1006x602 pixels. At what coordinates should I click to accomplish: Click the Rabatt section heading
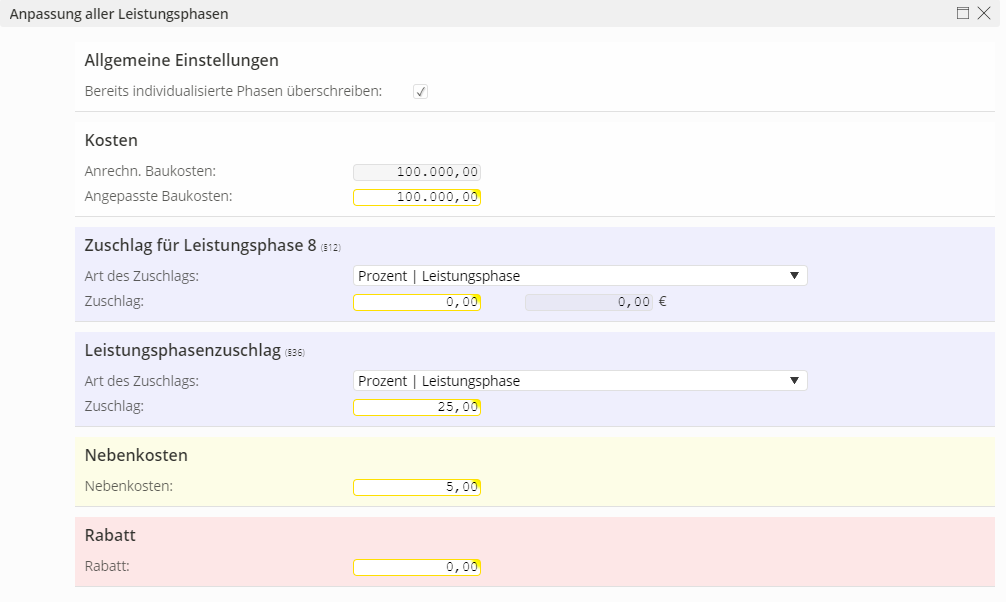(110, 535)
